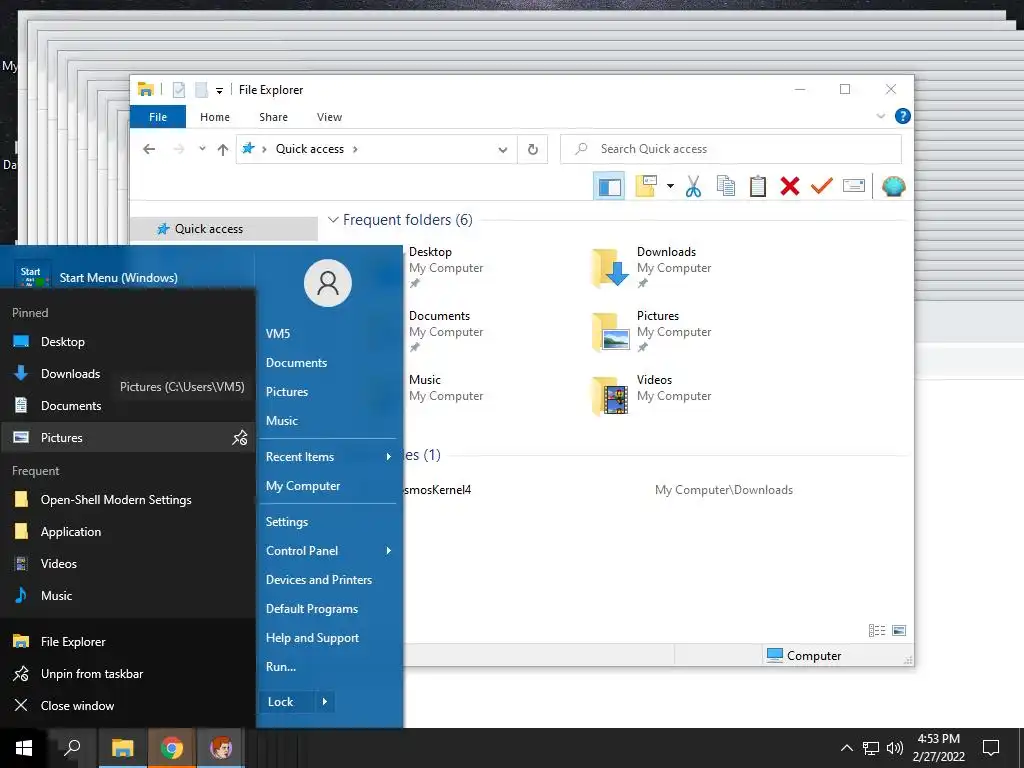Open the Videos folder icon
This screenshot has height=768, width=1024.
[x=610, y=396]
